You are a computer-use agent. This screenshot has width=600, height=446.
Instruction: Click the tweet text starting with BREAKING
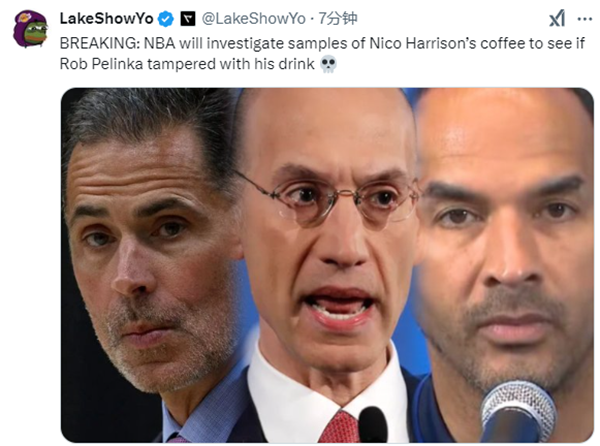[322, 54]
